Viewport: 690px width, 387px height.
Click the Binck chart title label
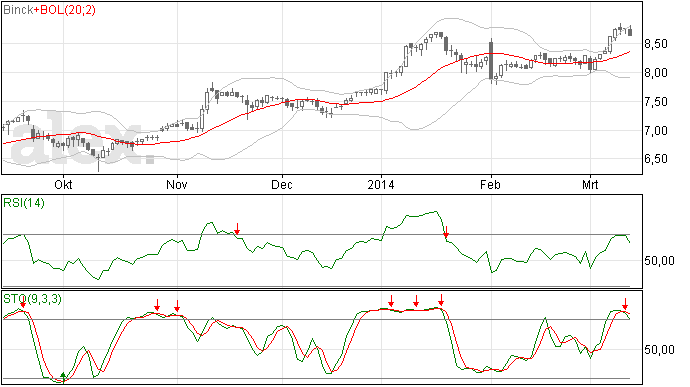[x=18, y=10]
